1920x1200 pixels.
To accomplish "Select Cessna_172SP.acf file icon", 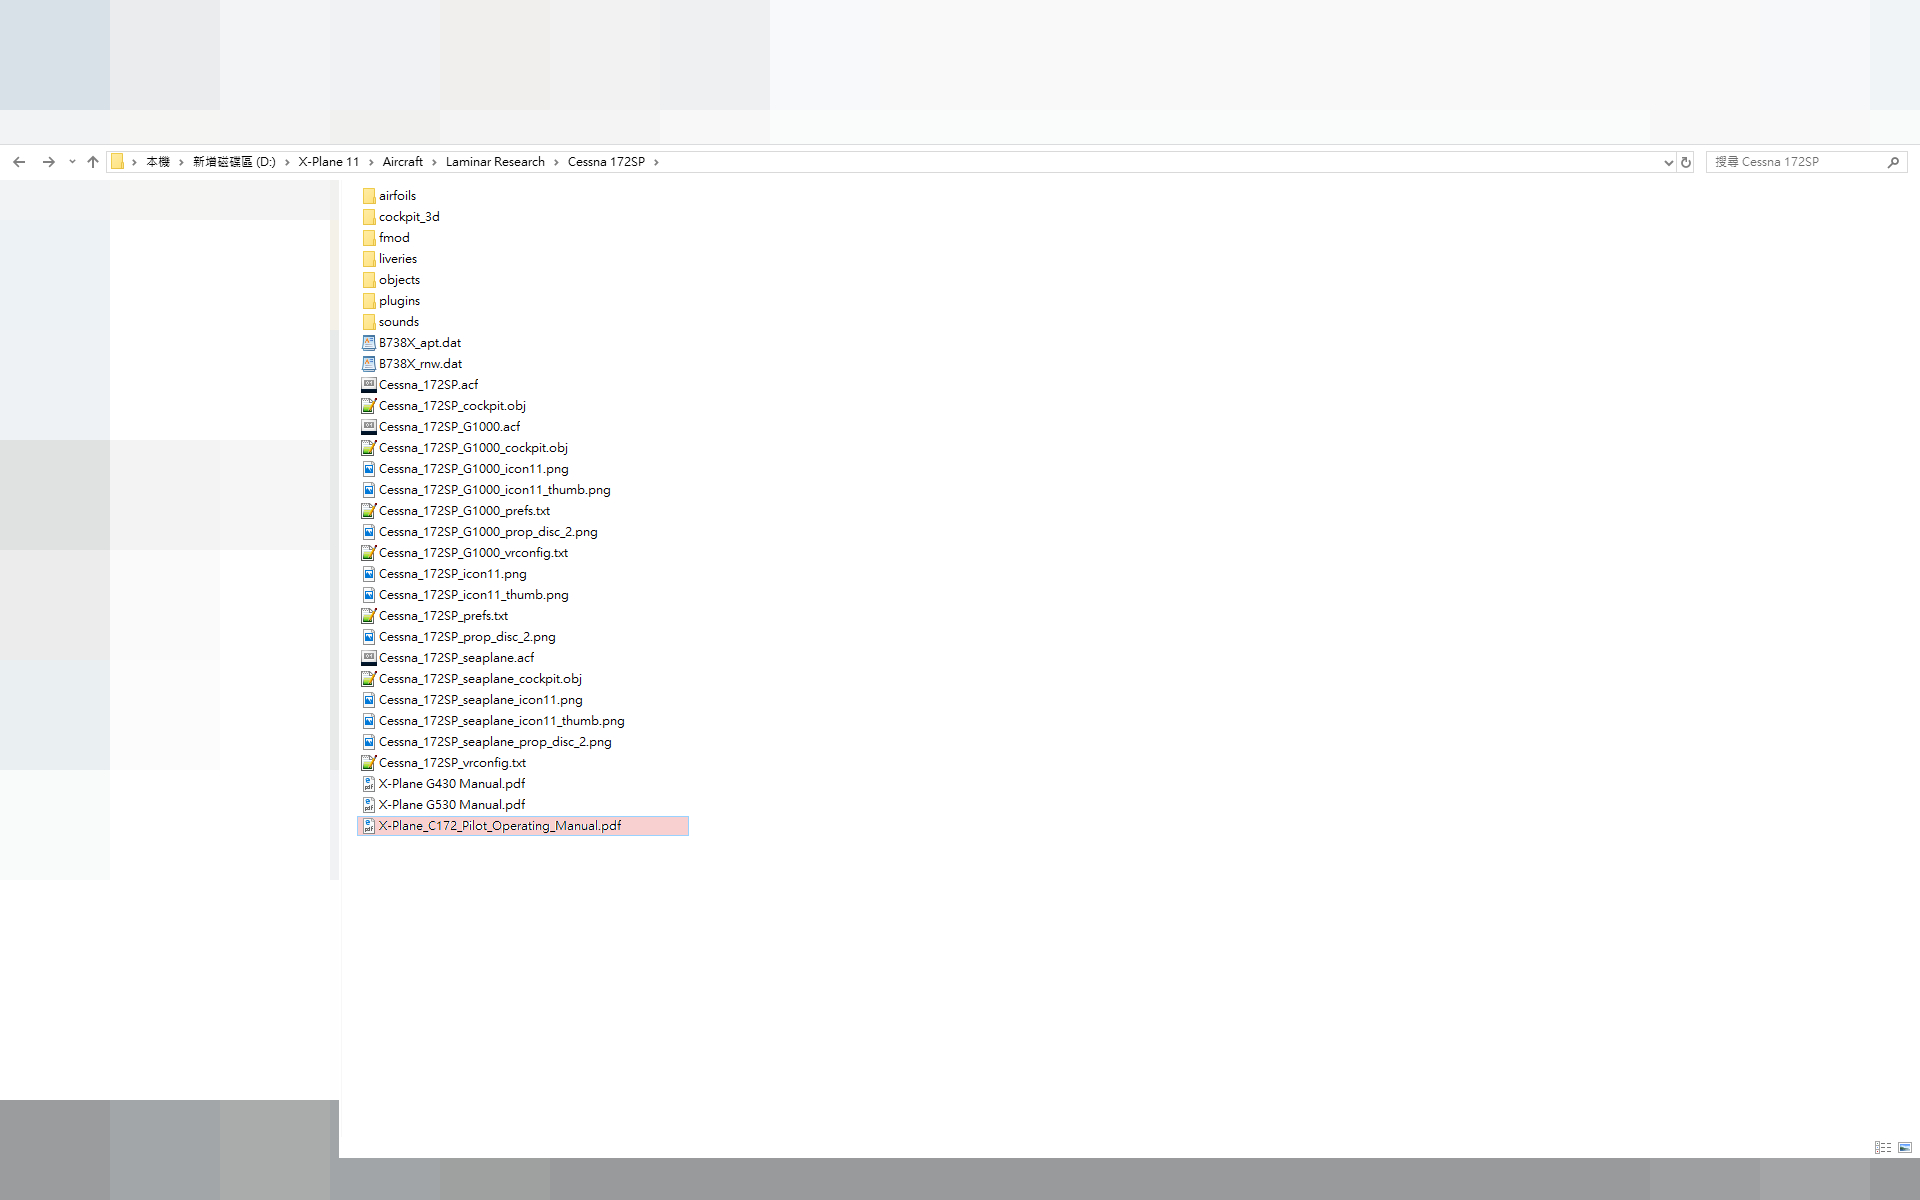I will pos(369,385).
